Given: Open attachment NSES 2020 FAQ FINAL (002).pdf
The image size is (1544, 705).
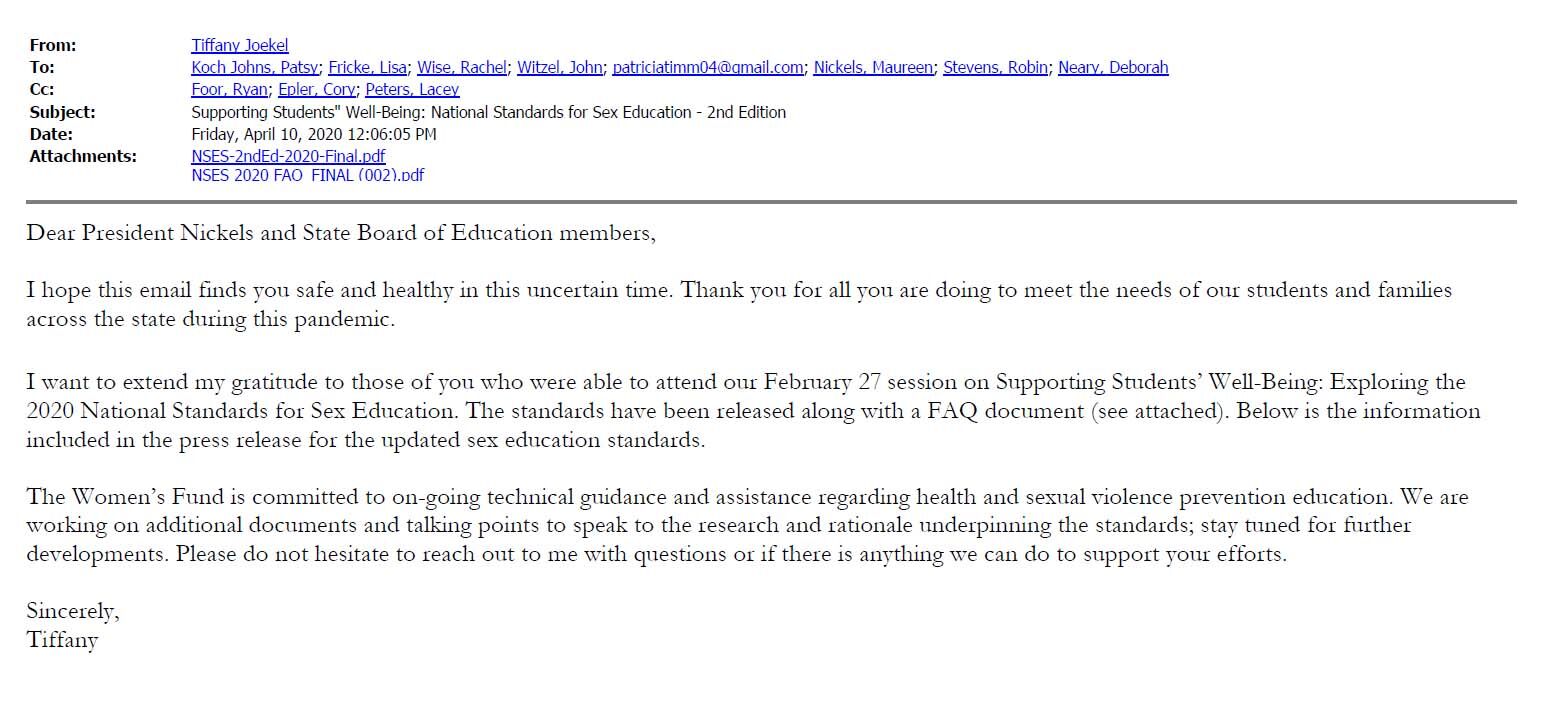Looking at the screenshot, I should coord(307,175).
